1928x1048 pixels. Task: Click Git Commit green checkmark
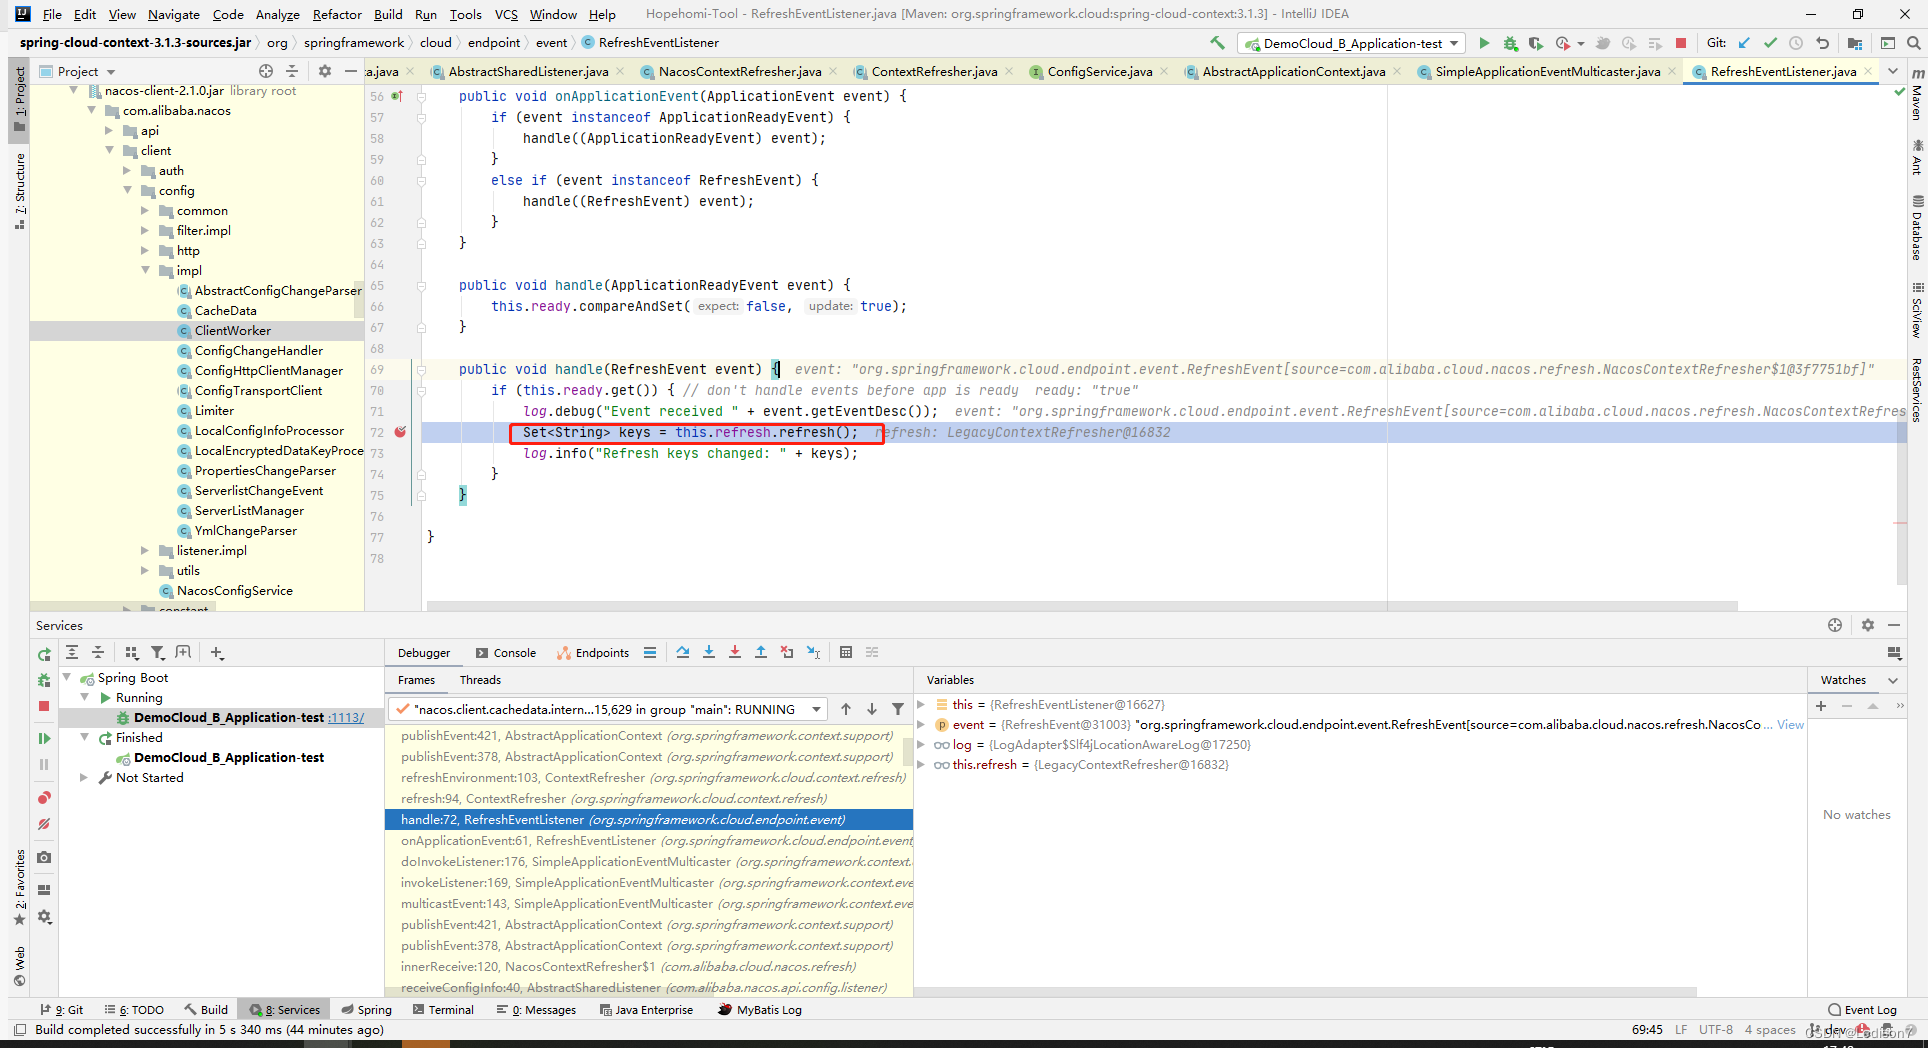coord(1770,43)
